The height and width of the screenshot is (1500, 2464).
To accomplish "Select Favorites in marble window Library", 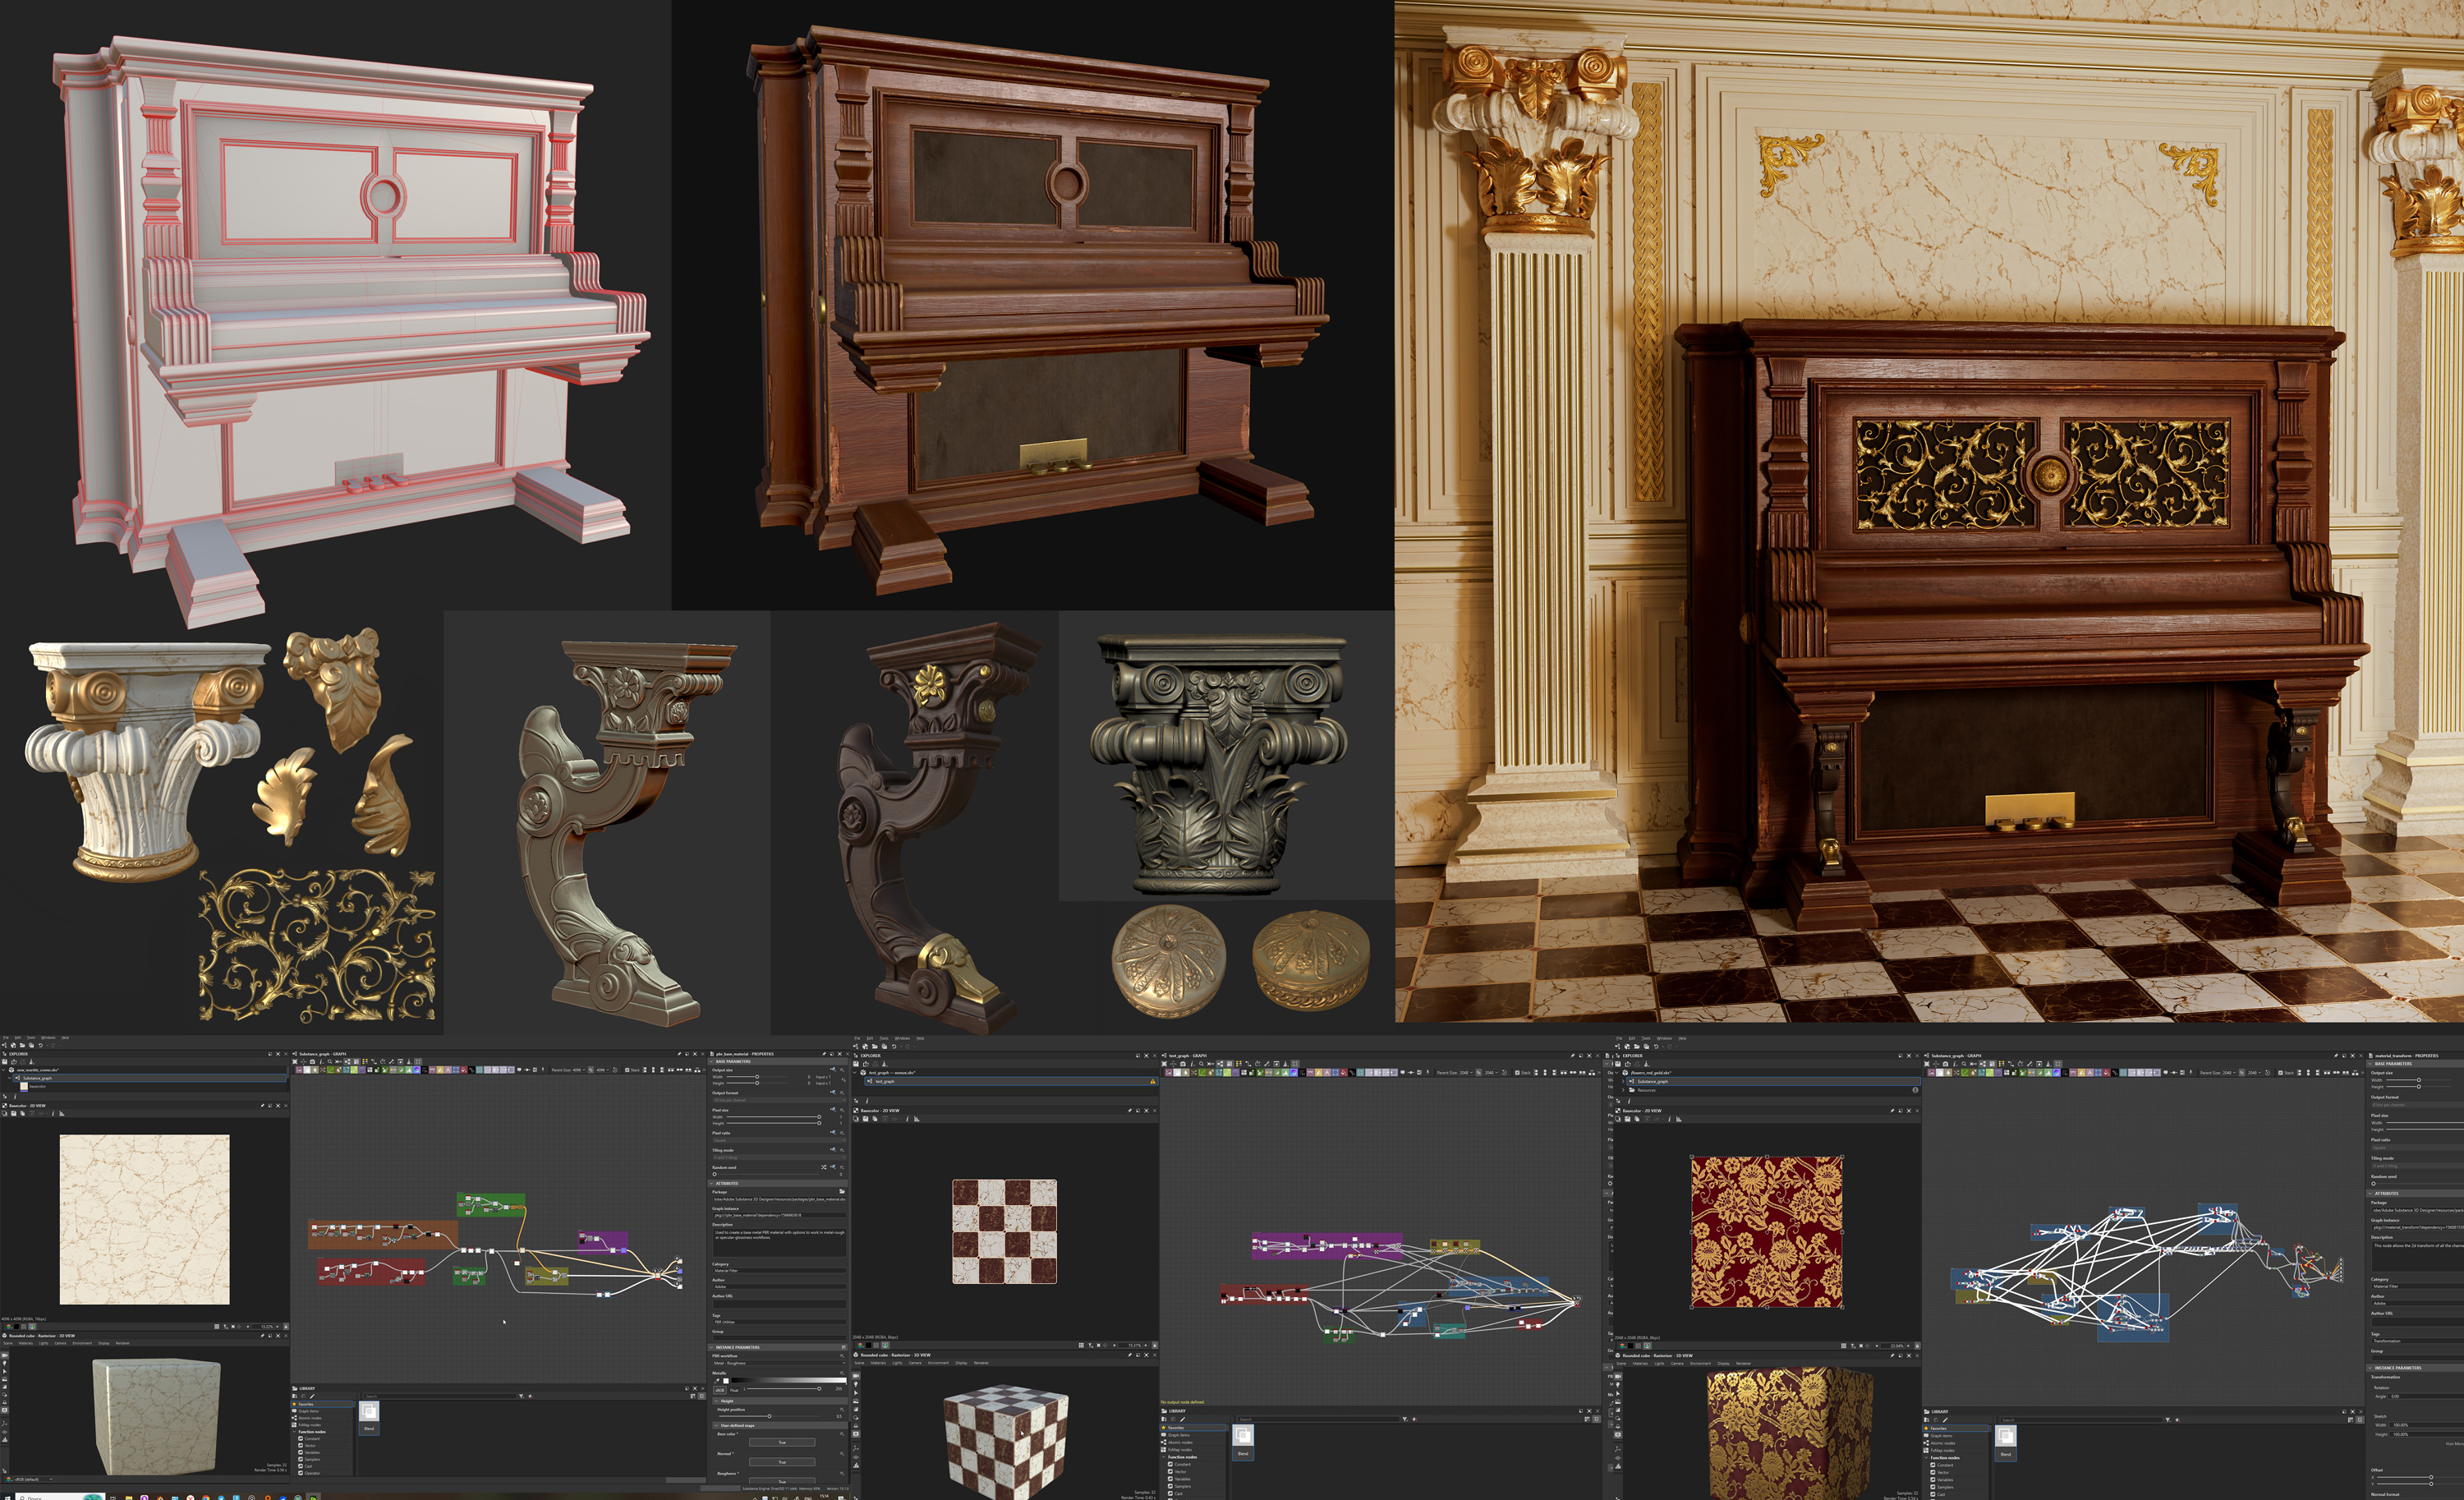I will click(321, 1405).
